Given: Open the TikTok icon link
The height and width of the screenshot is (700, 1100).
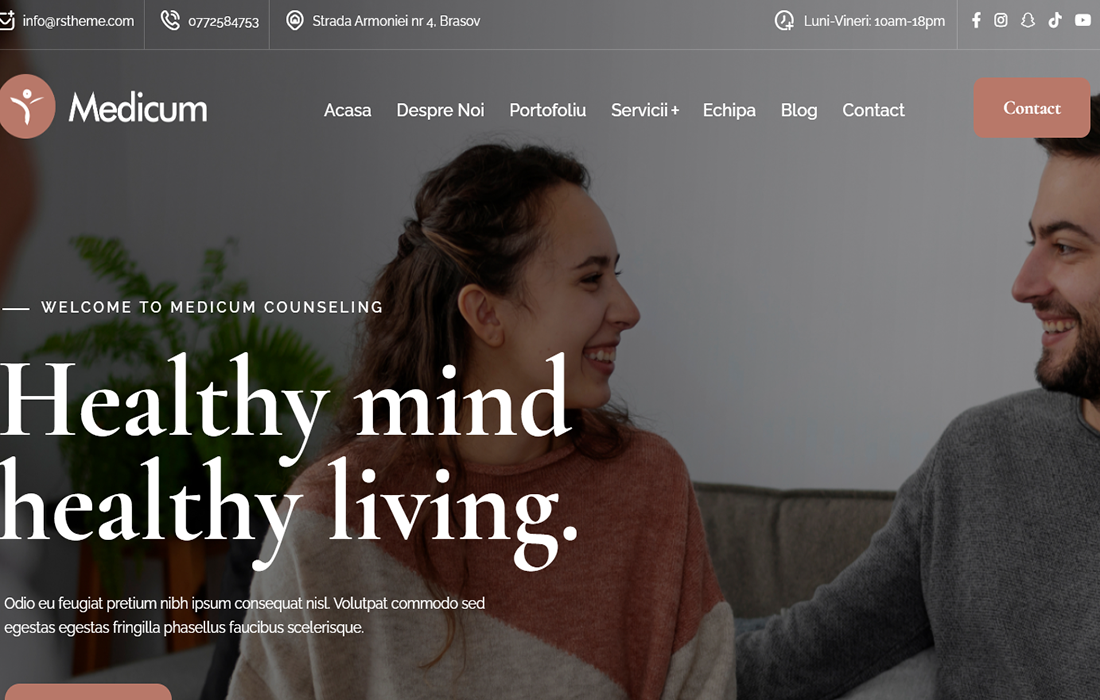Looking at the screenshot, I should (1055, 20).
